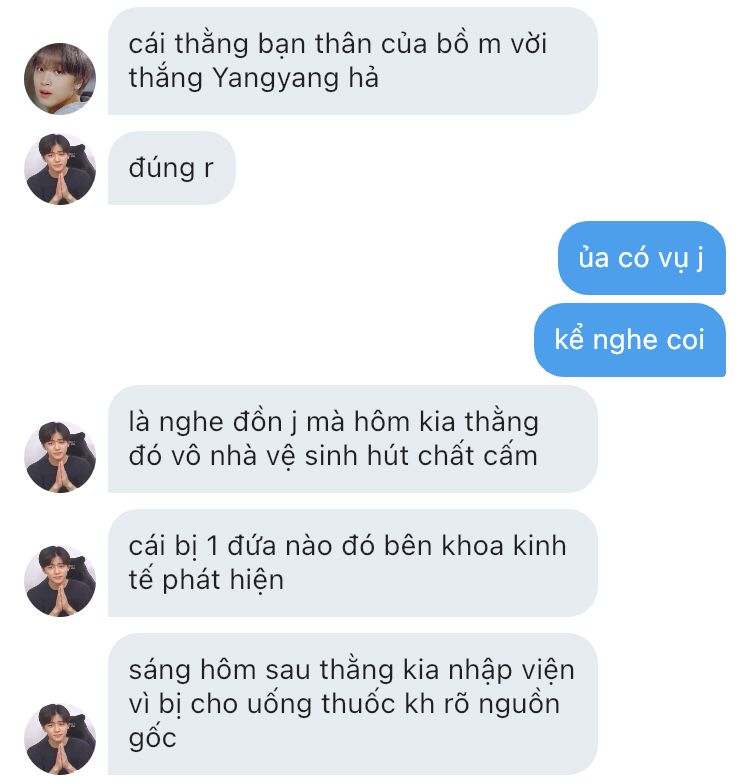Select the "sáng hôm sau thằng kia nhập viện" message
The height and width of the screenshot is (784, 750).
pyautogui.click(x=353, y=704)
